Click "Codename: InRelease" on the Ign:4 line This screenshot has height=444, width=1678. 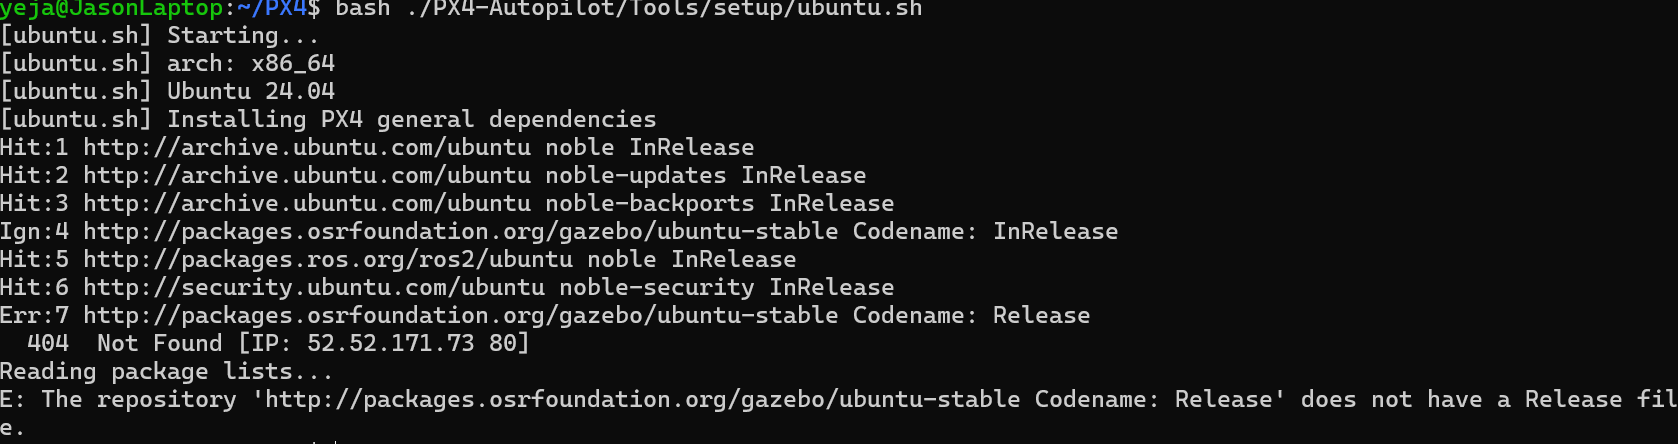985,232
